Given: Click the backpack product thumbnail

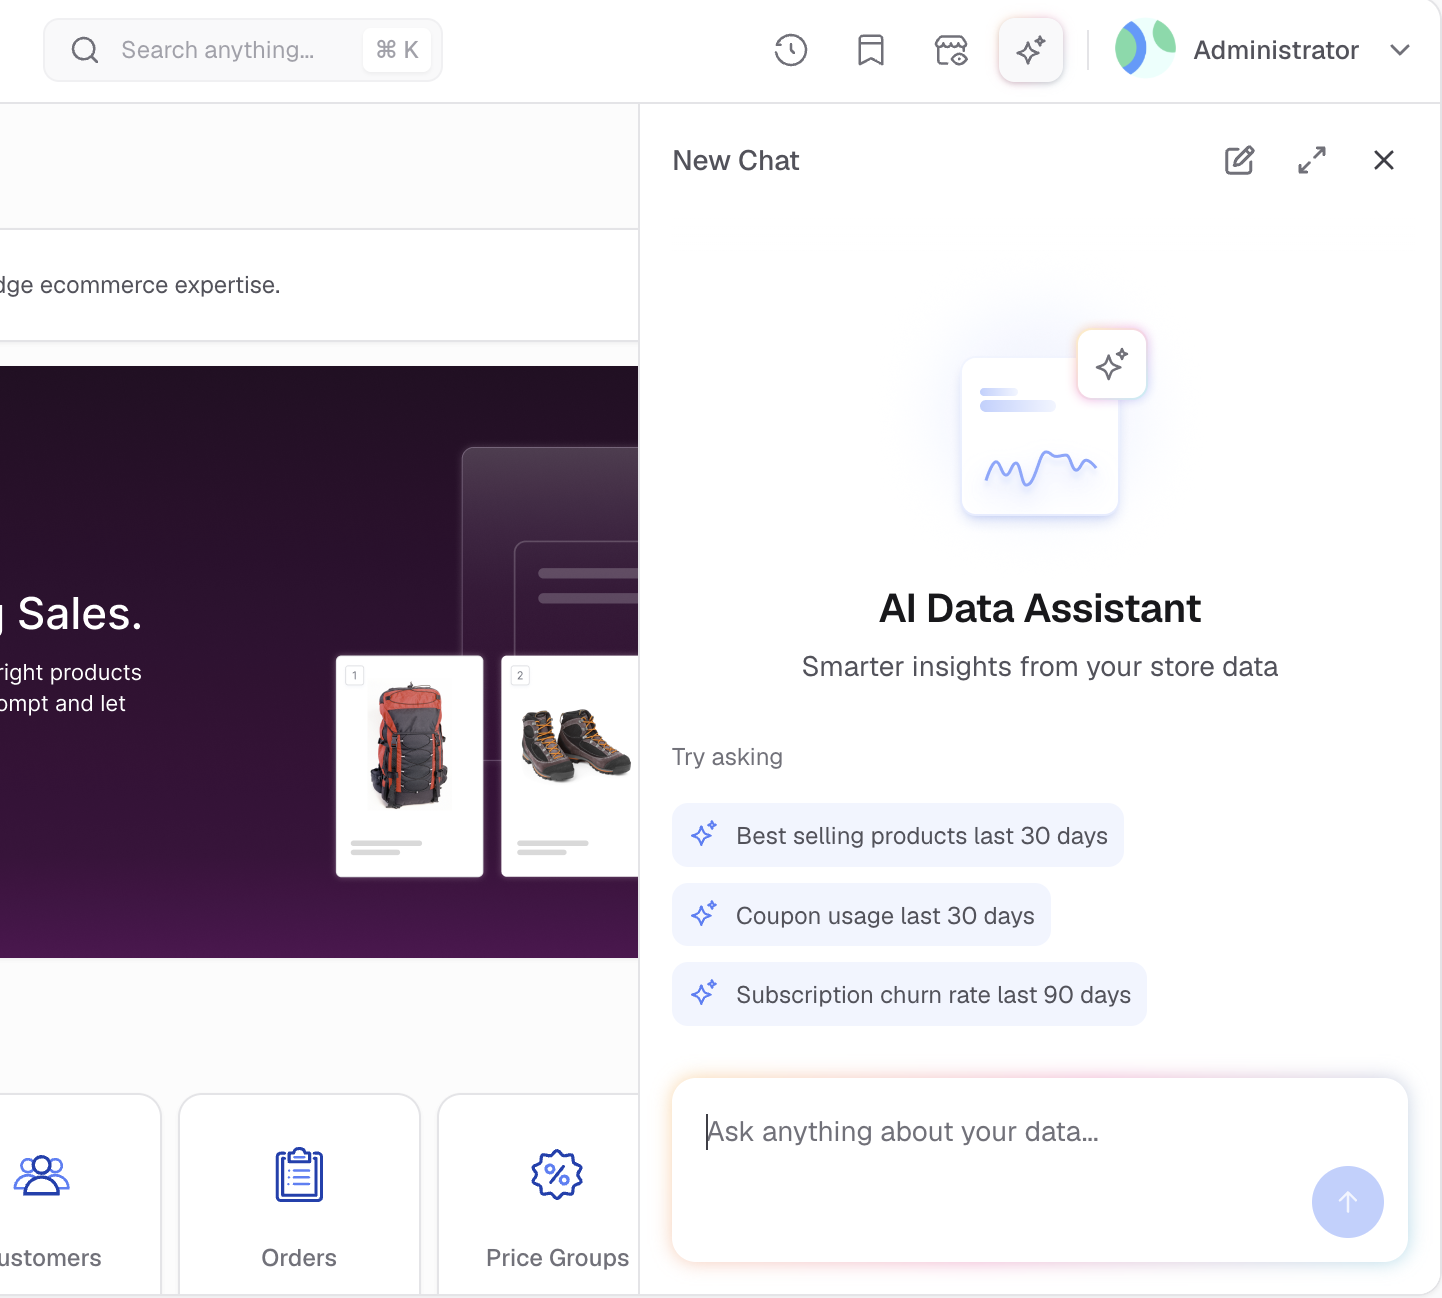Looking at the screenshot, I should coord(410,766).
